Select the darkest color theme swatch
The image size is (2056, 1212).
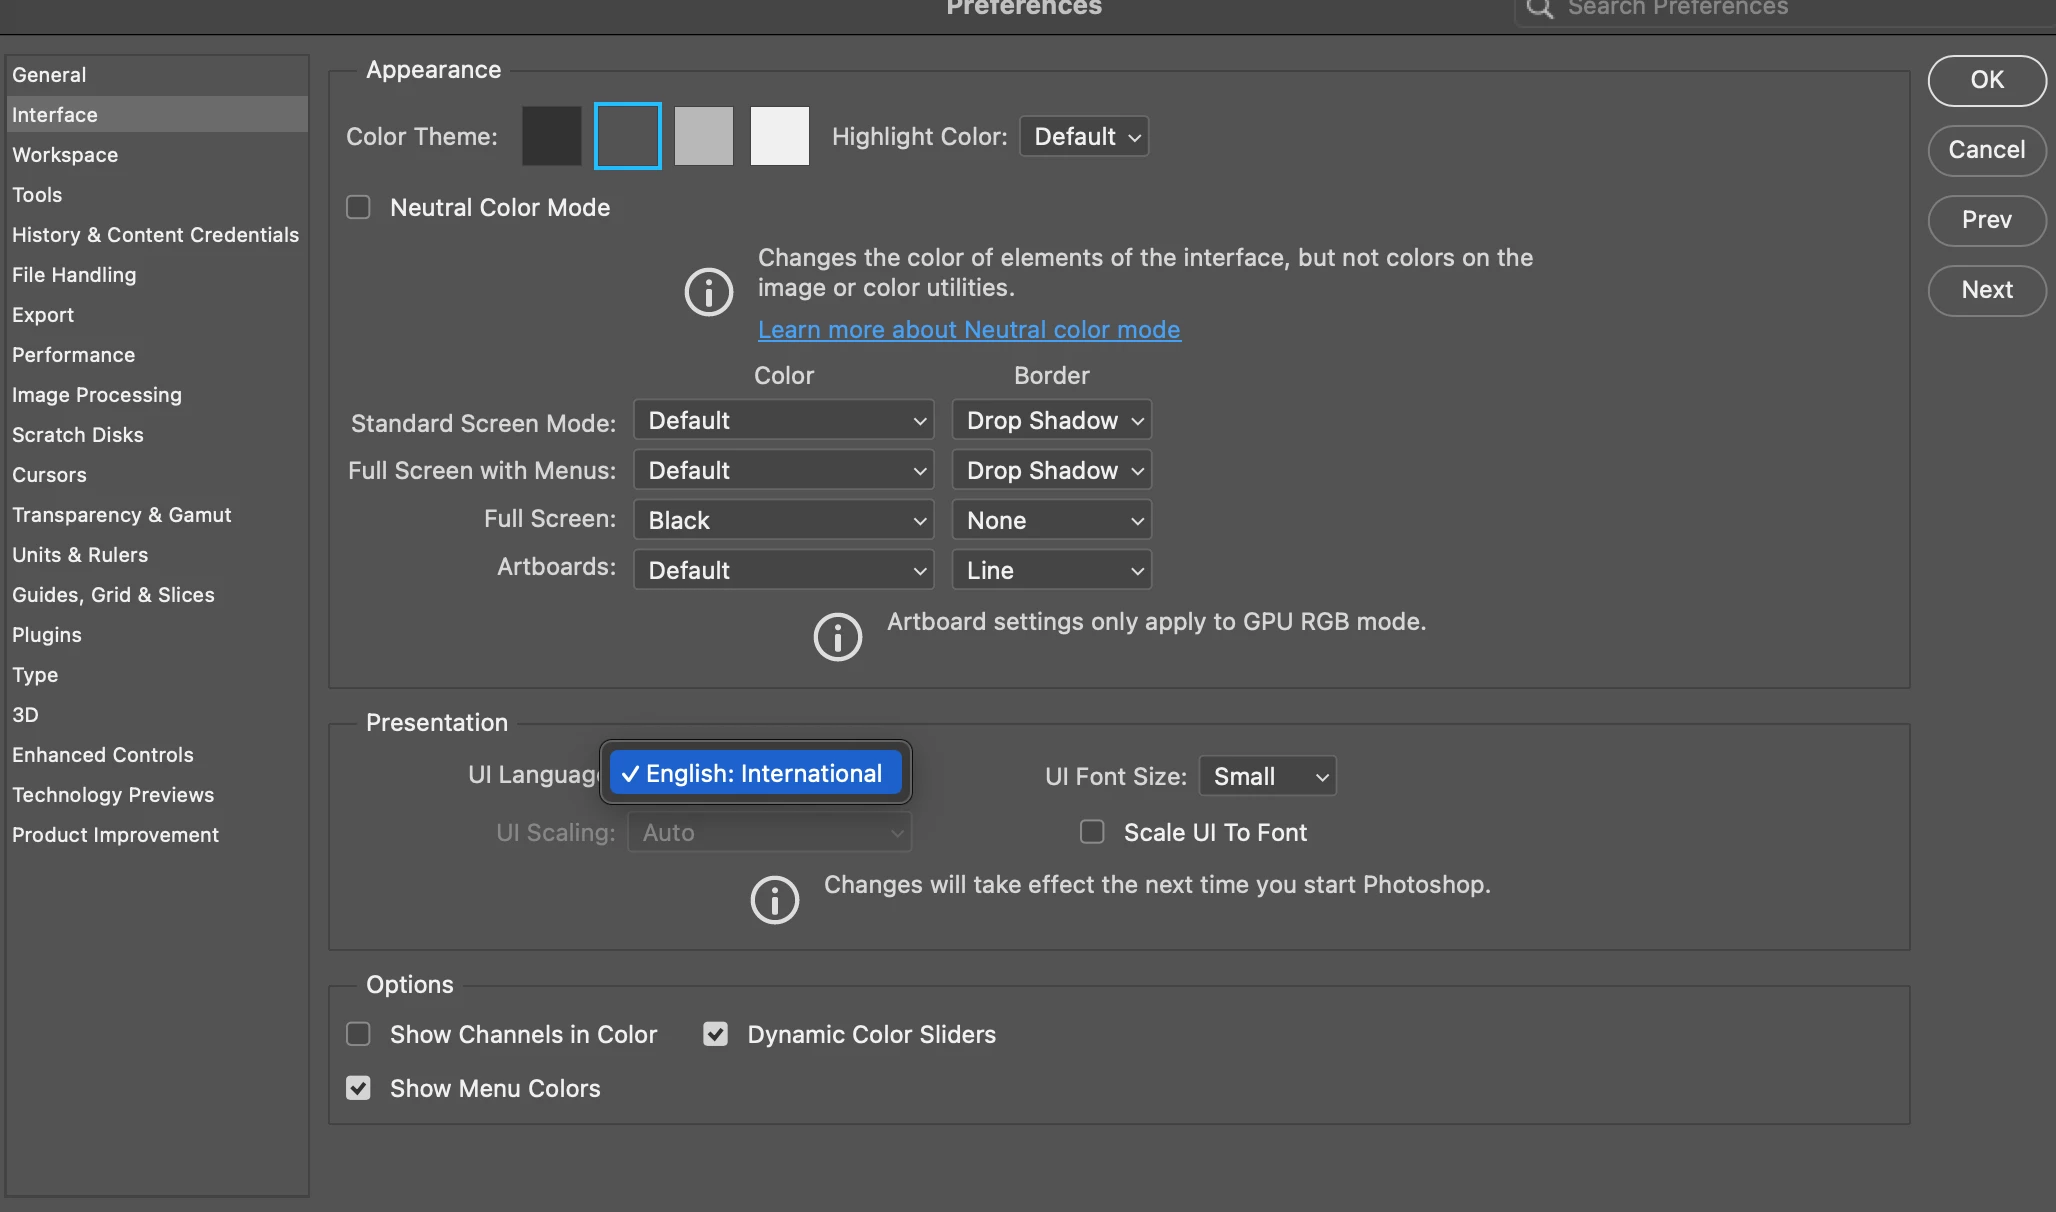[x=552, y=136]
